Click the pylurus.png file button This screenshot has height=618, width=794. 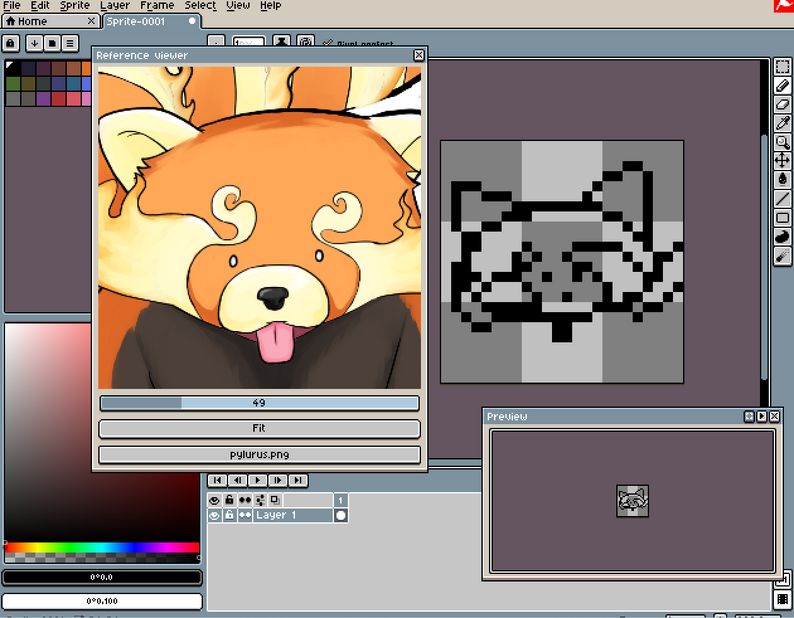[x=259, y=455]
